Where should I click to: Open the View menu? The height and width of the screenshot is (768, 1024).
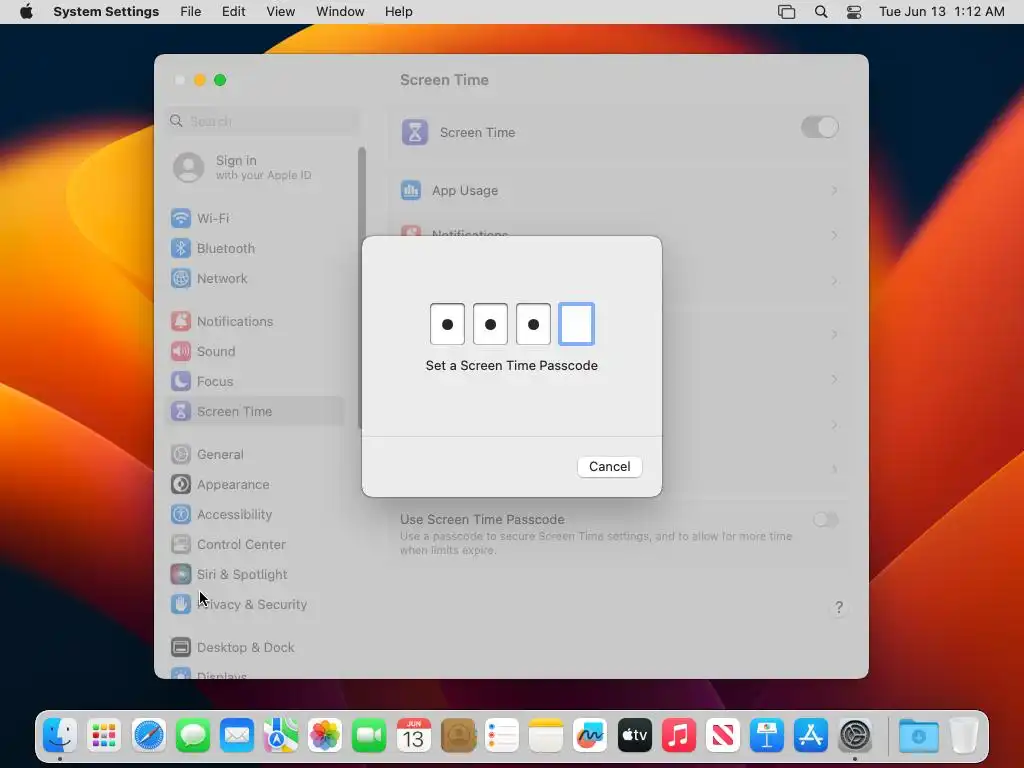coord(280,12)
